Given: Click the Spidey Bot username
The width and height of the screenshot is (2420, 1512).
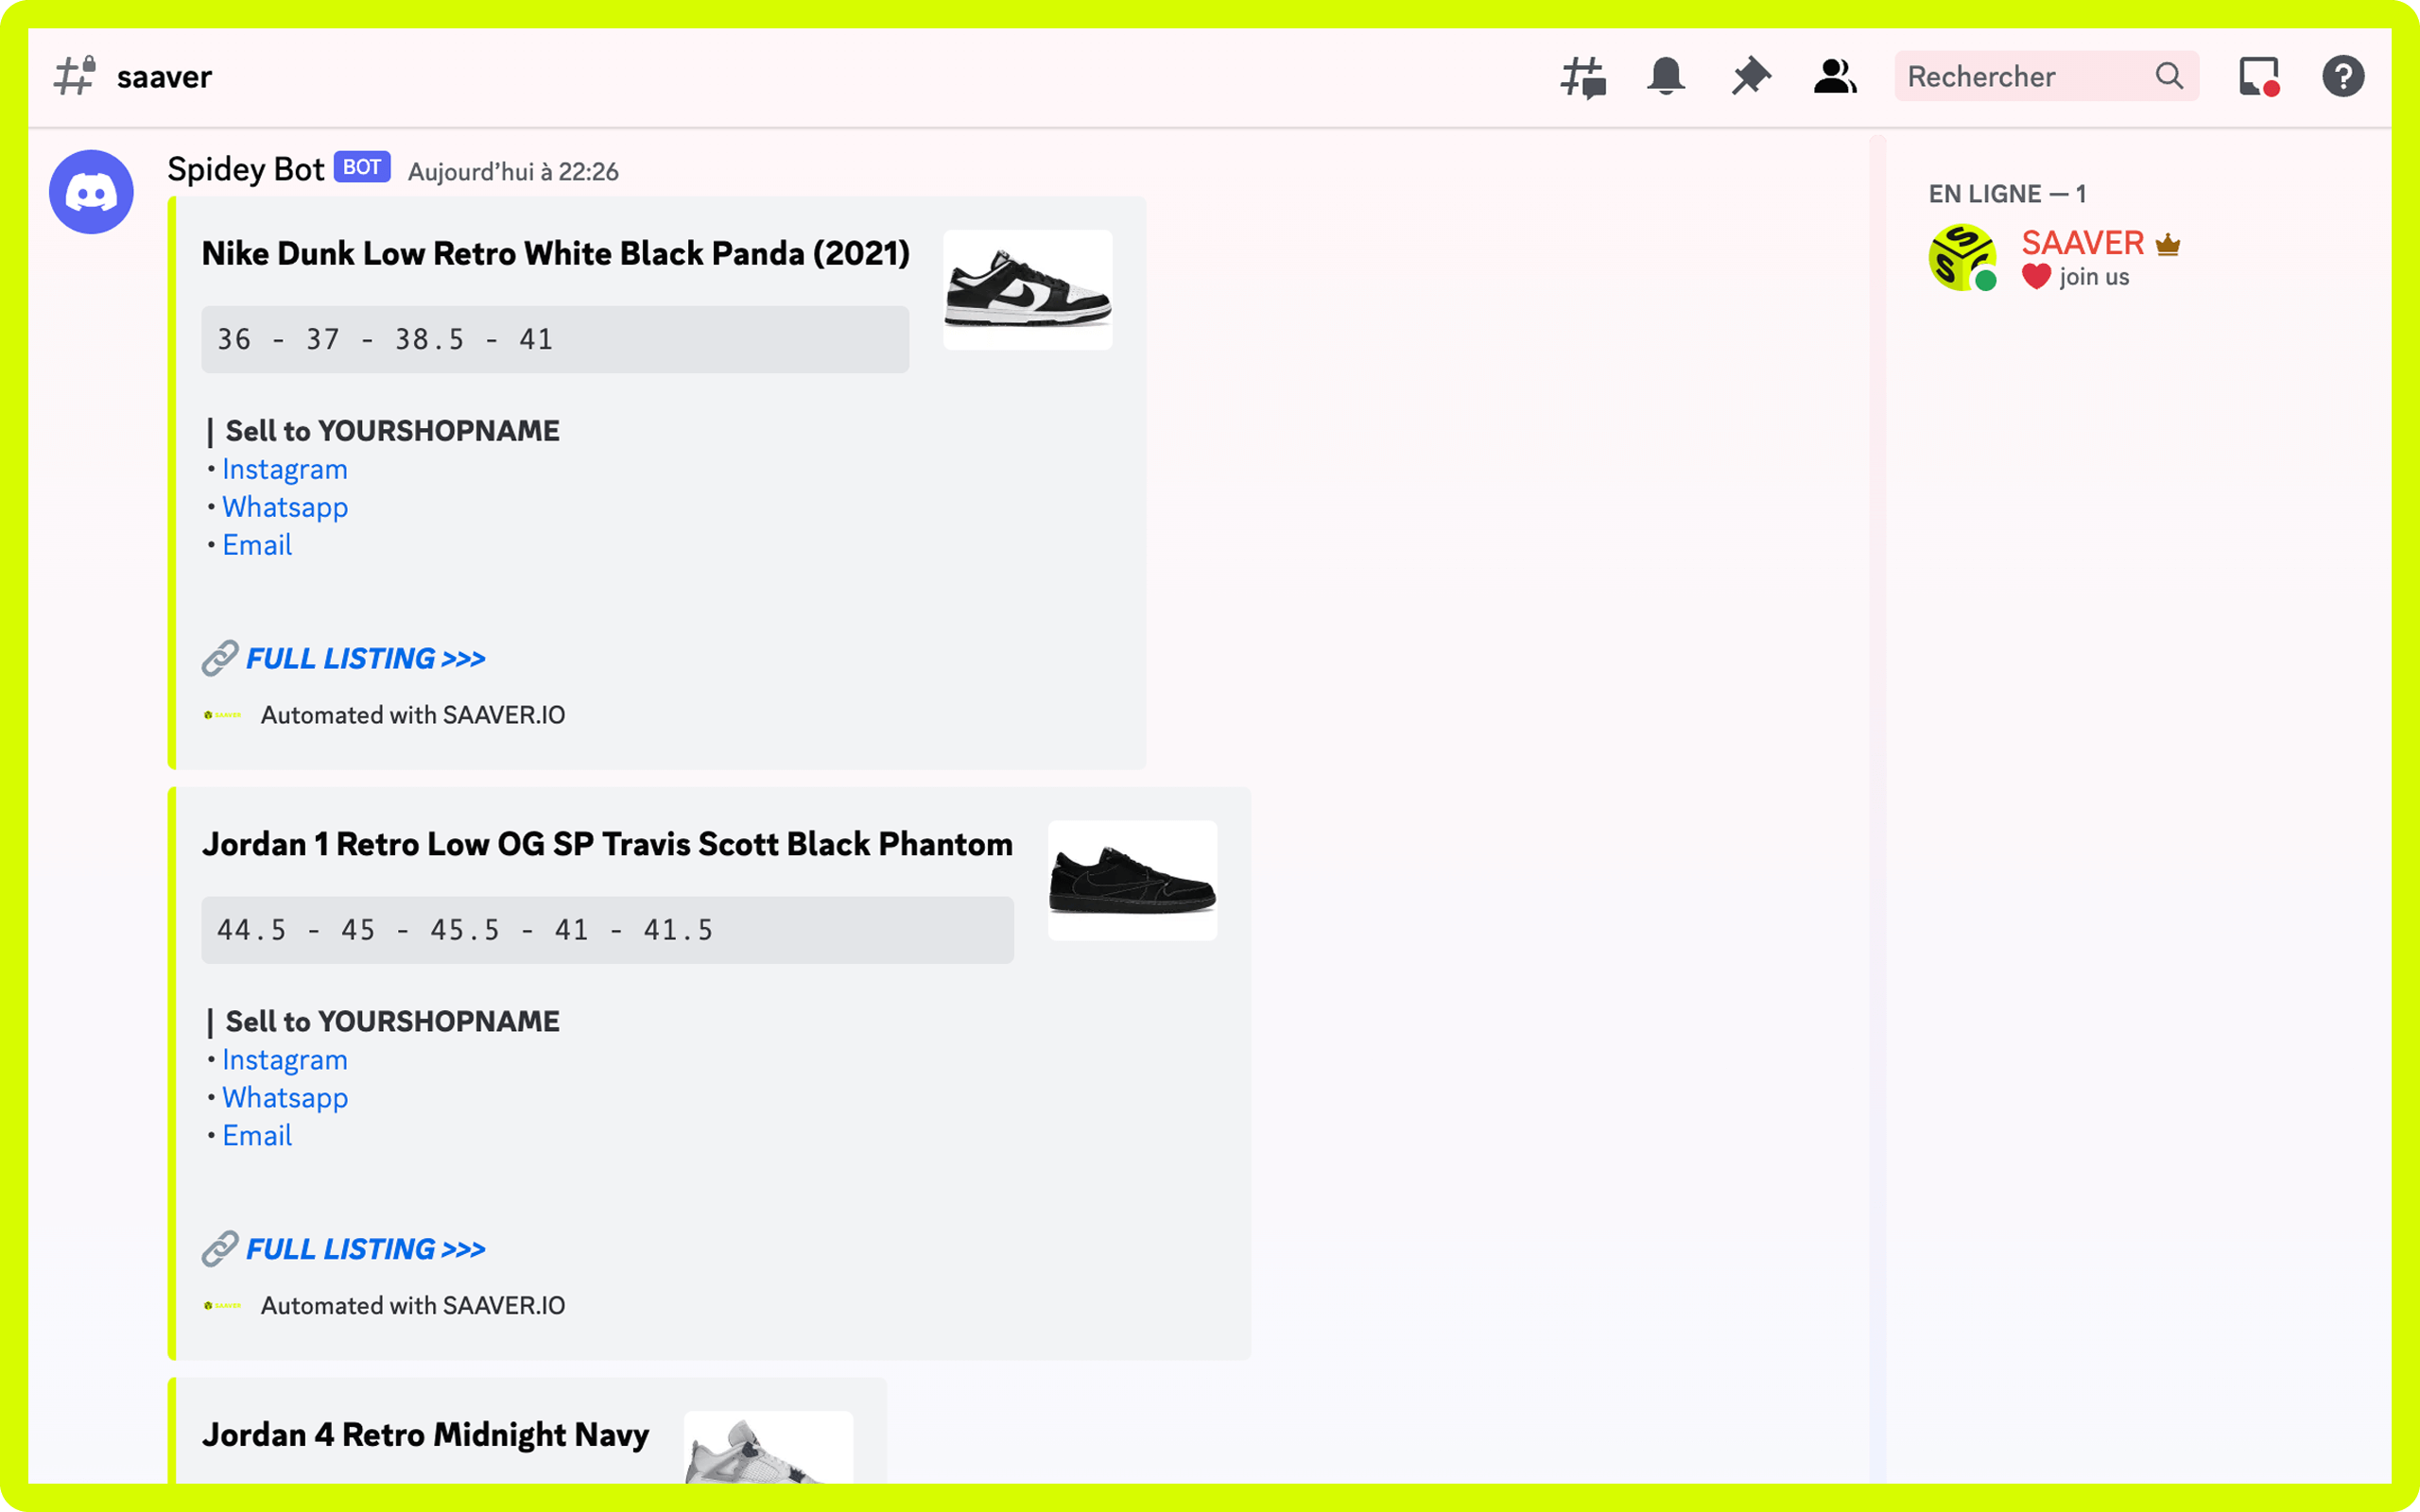Looking at the screenshot, I should pos(245,169).
